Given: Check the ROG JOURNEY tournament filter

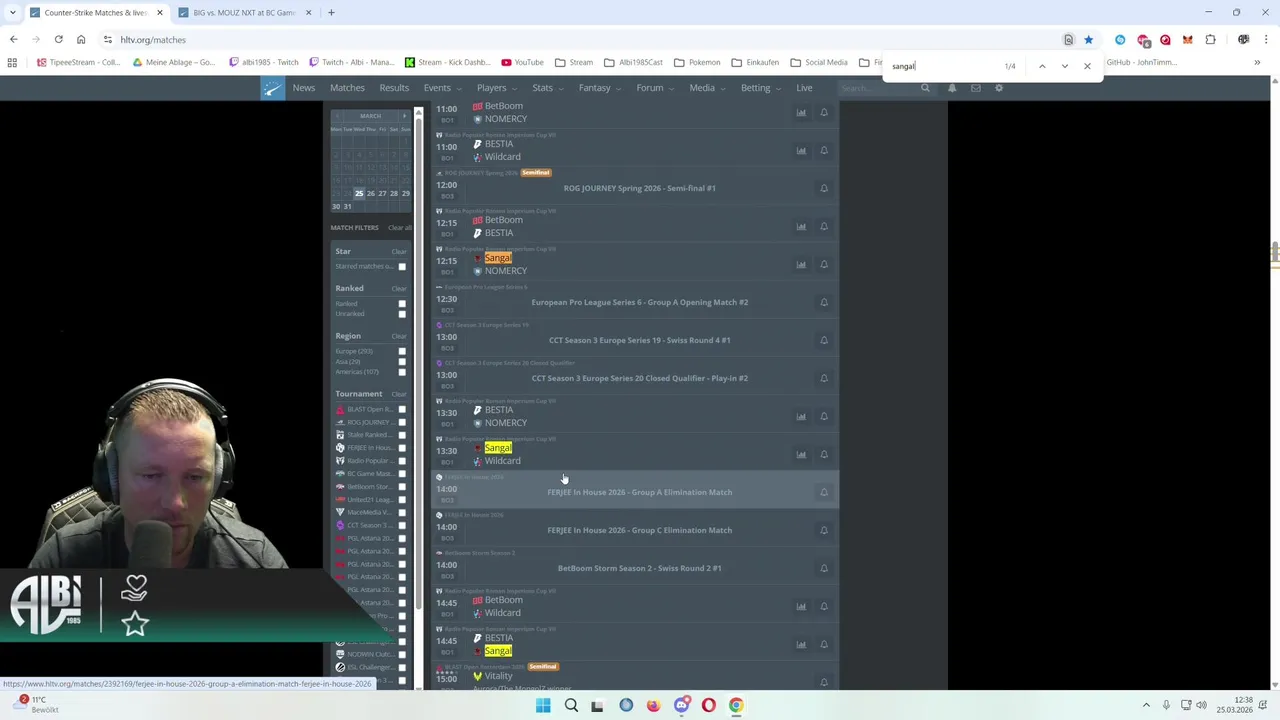Looking at the screenshot, I should pyautogui.click(x=402, y=422).
